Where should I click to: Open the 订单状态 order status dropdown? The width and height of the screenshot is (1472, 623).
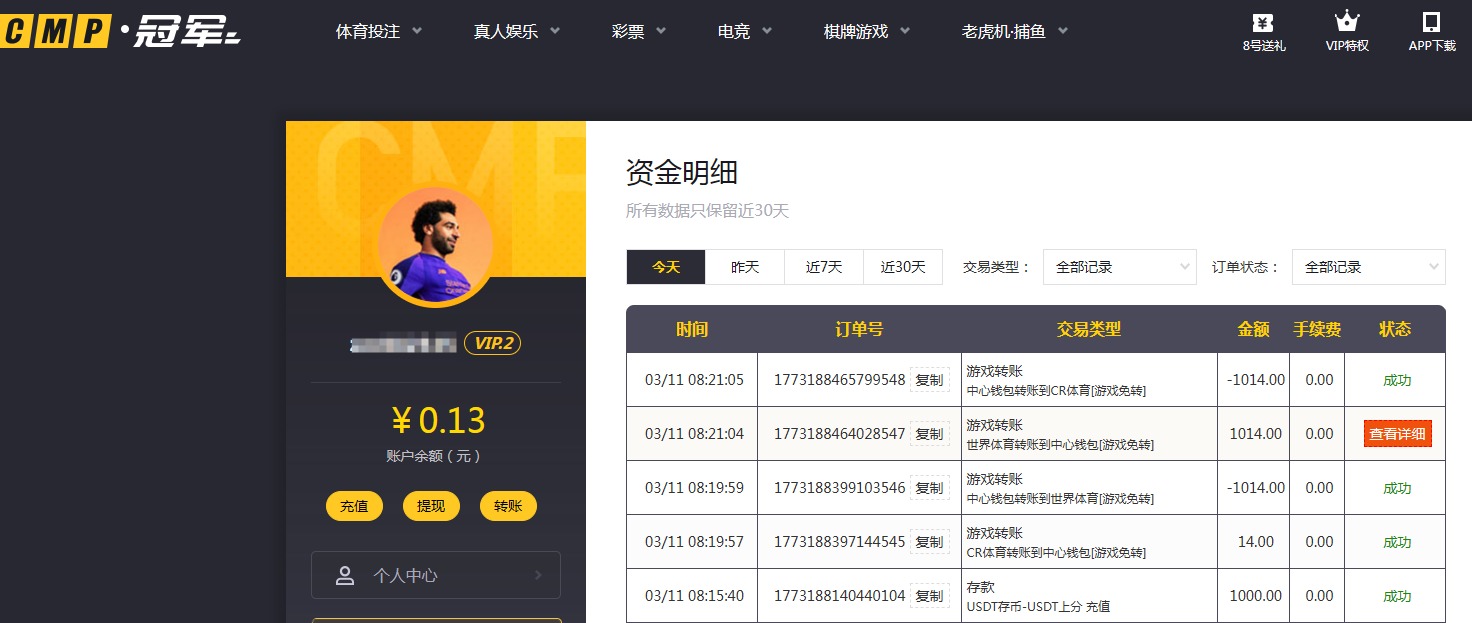pyautogui.click(x=1368, y=267)
